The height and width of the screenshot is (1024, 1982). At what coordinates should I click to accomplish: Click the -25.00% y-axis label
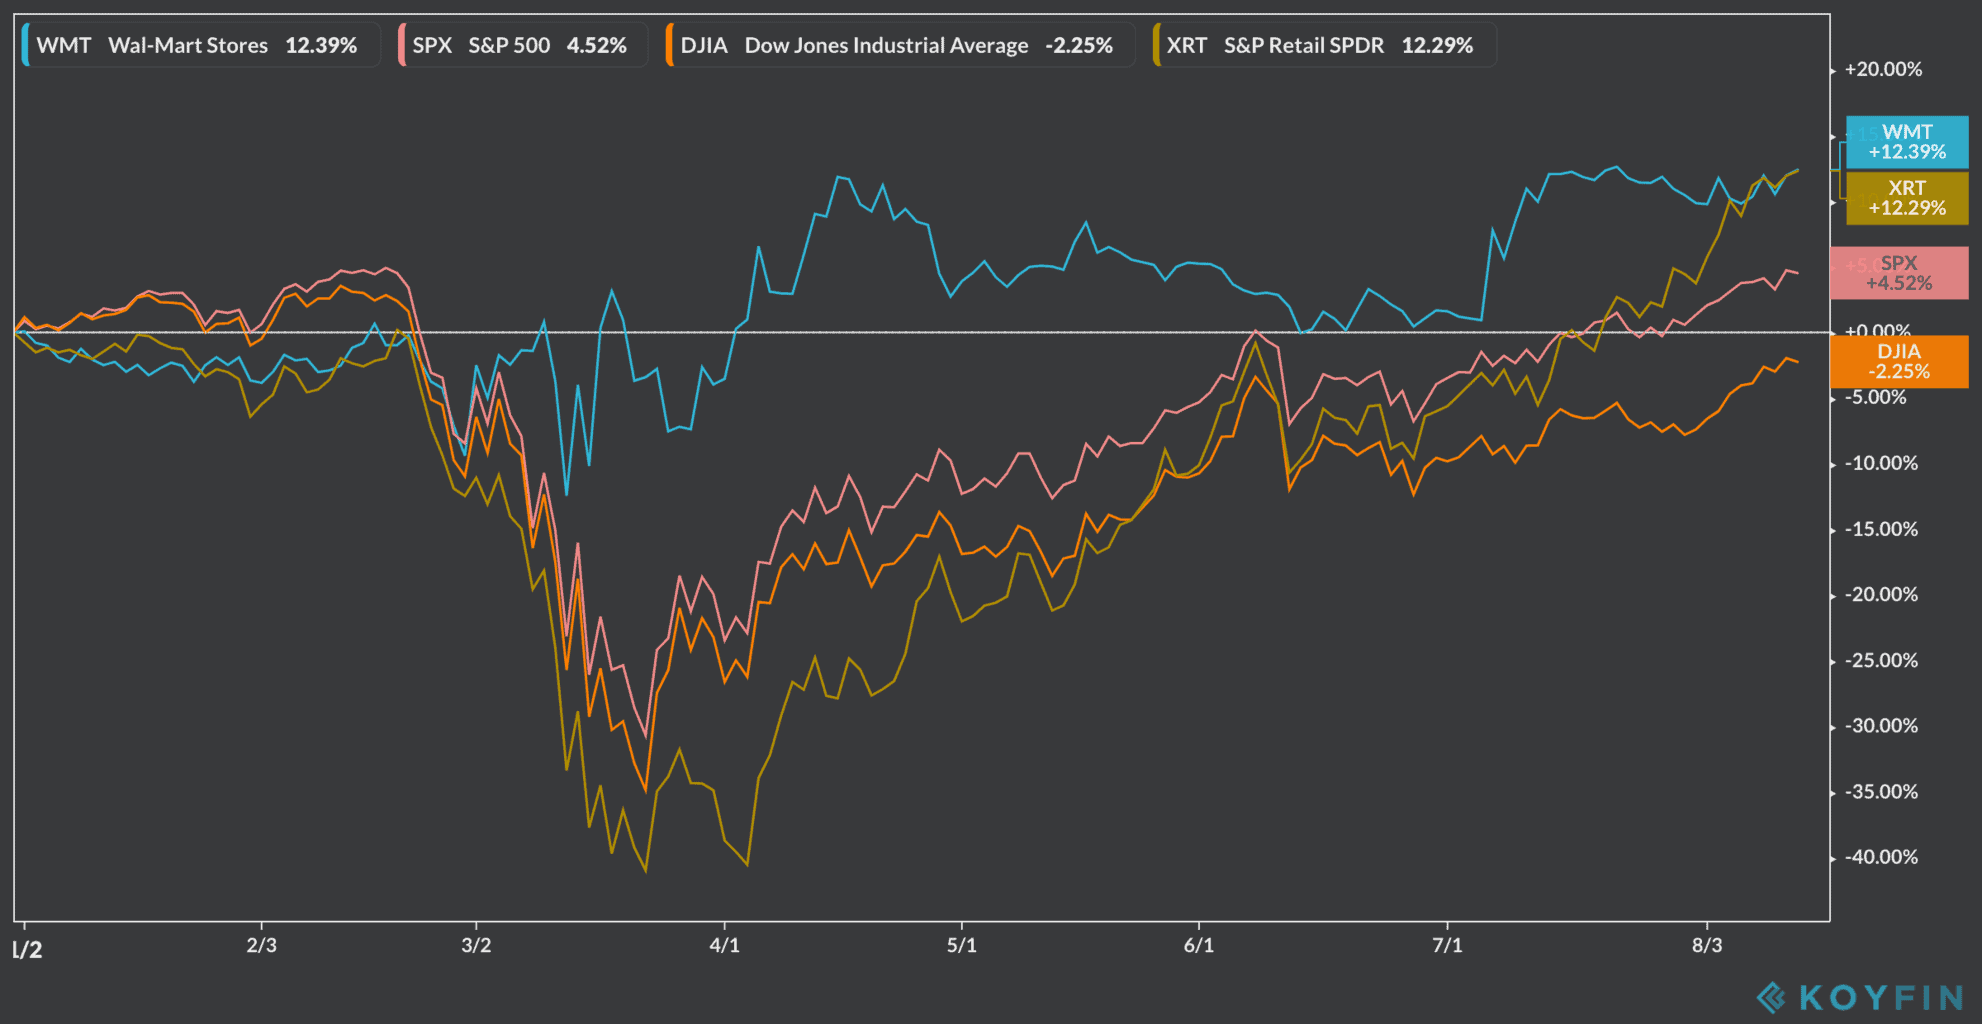1881,660
